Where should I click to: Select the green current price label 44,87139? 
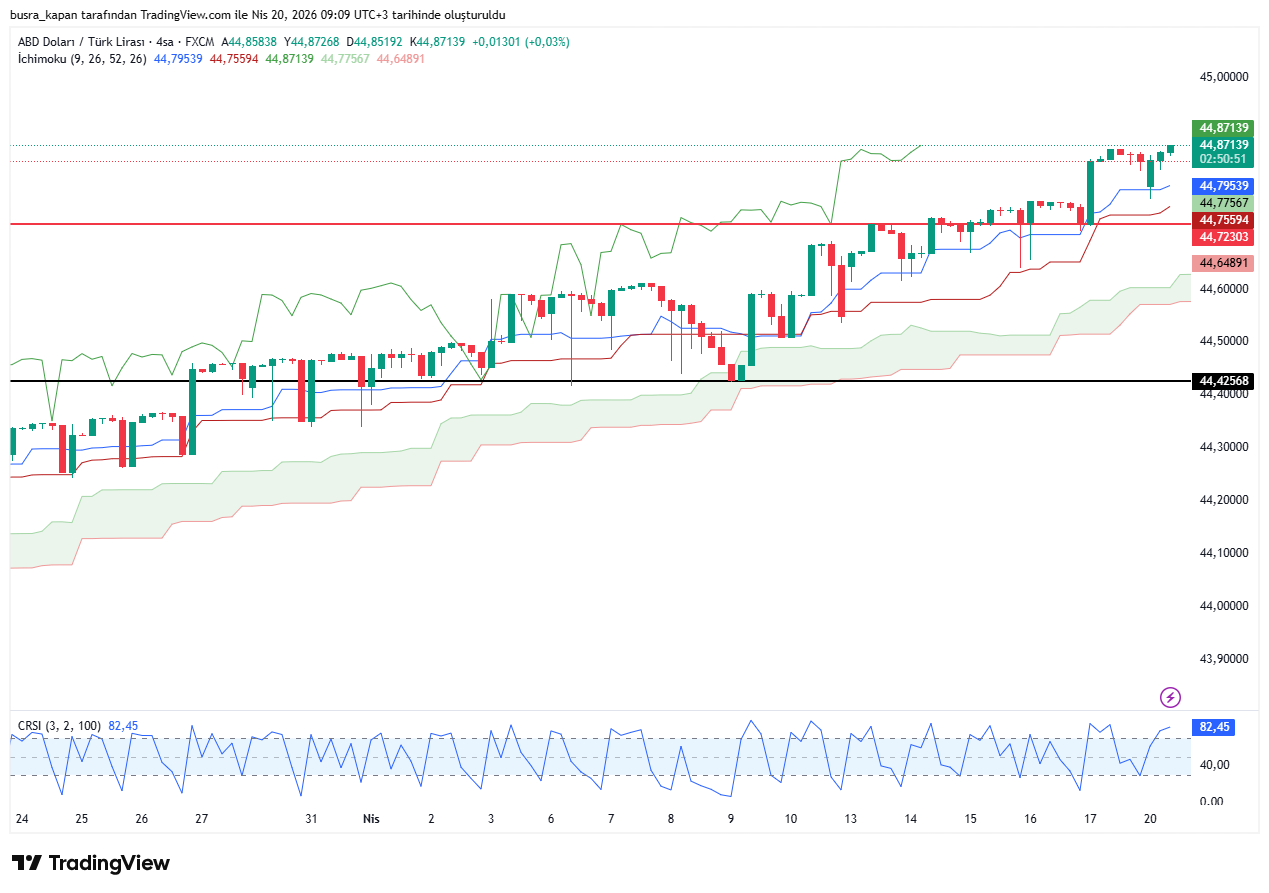coord(1223,128)
